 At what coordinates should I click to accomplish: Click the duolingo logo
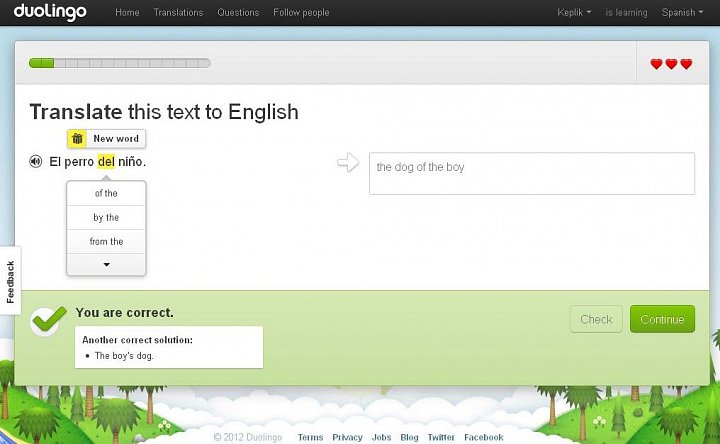coord(50,11)
